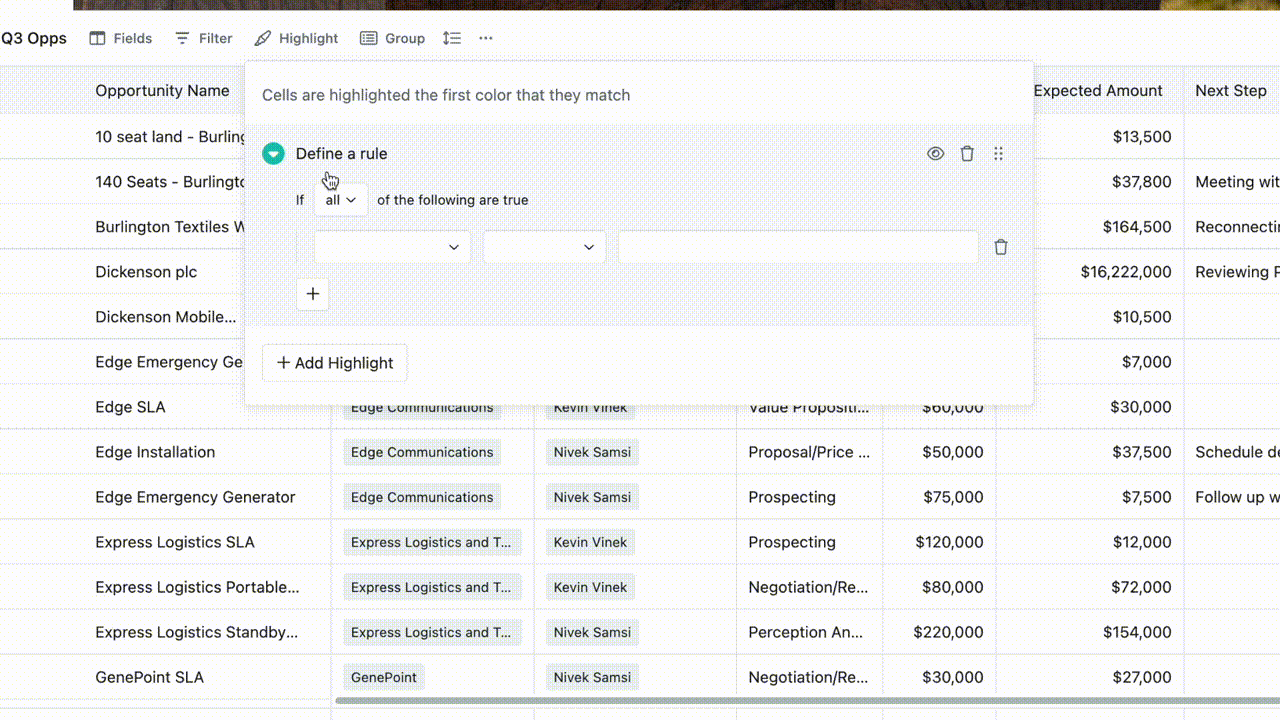
Task: Click the Edge Emergency Generator Prospecting stage cell
Action: pyautogui.click(x=792, y=497)
